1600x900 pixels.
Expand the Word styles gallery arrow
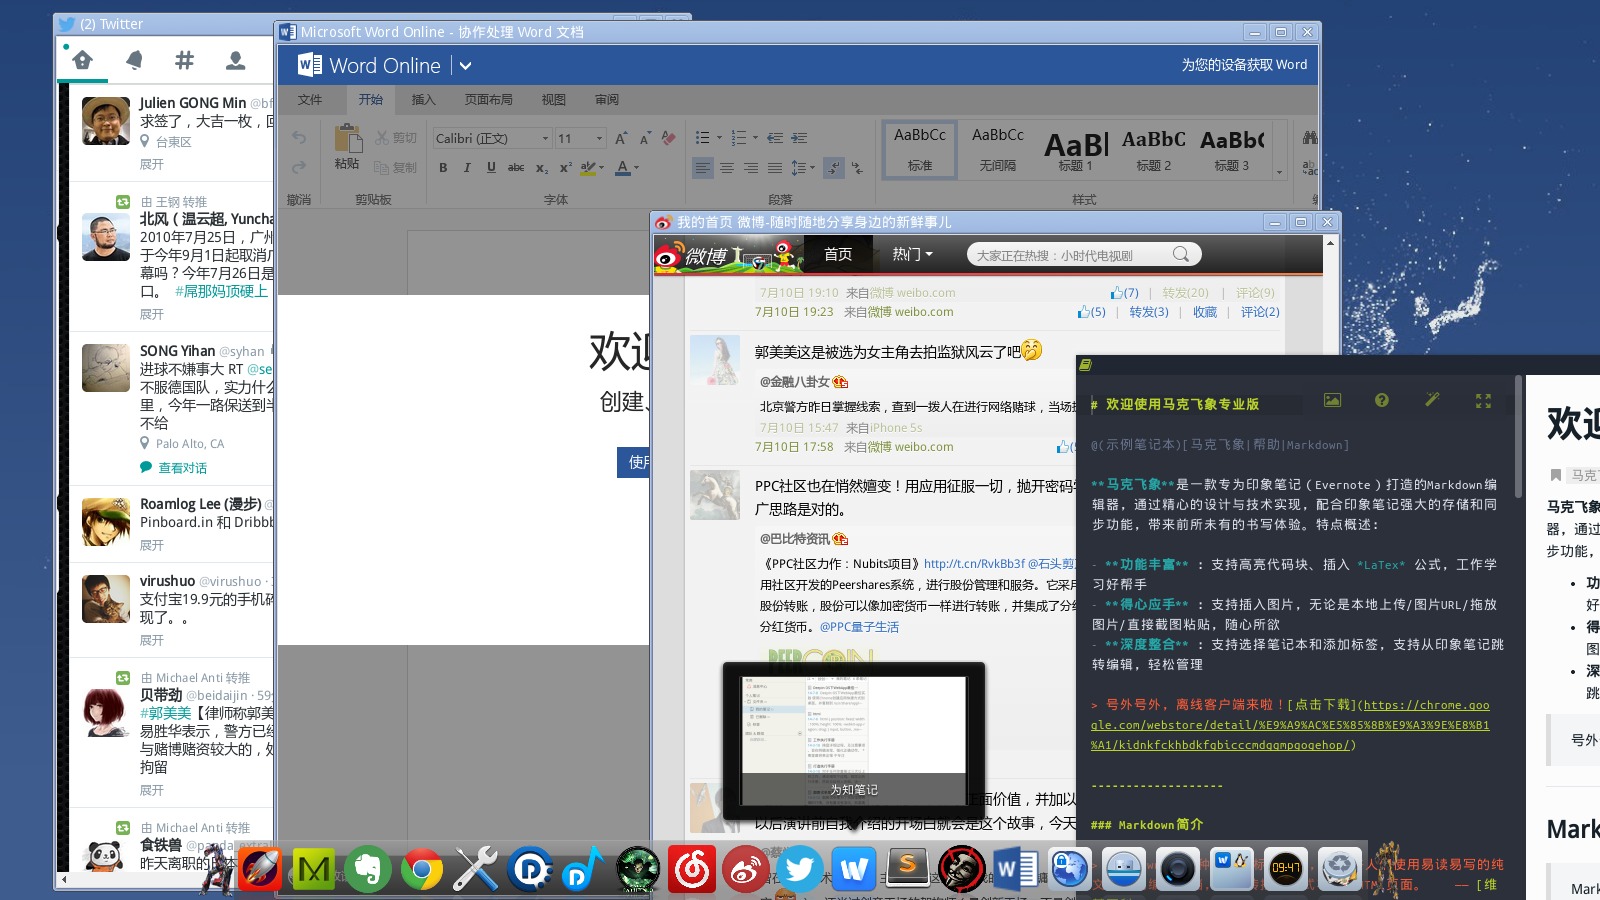click(x=1279, y=172)
